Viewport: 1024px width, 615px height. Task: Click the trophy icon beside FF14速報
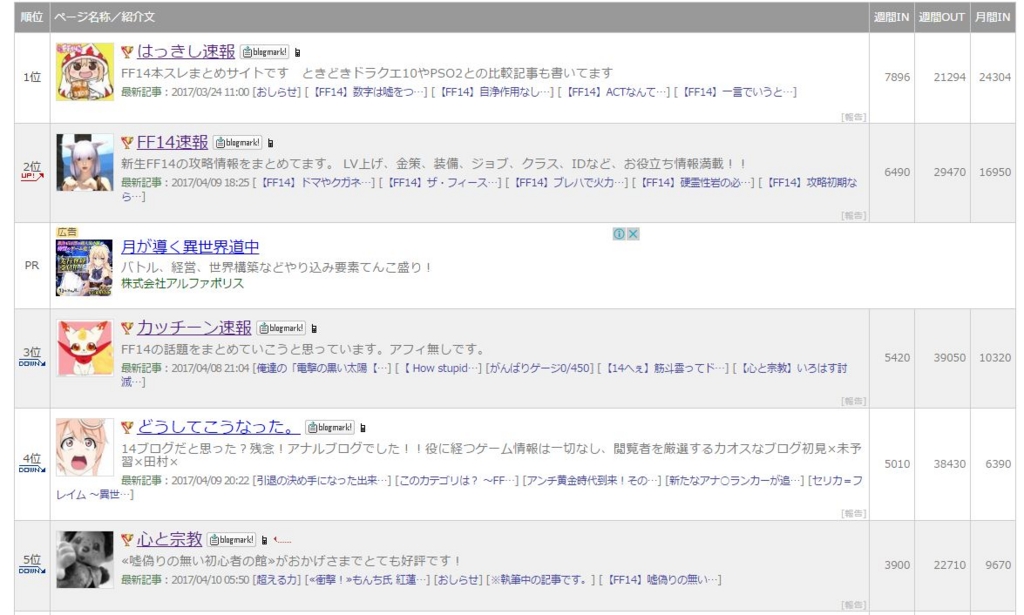(127, 142)
